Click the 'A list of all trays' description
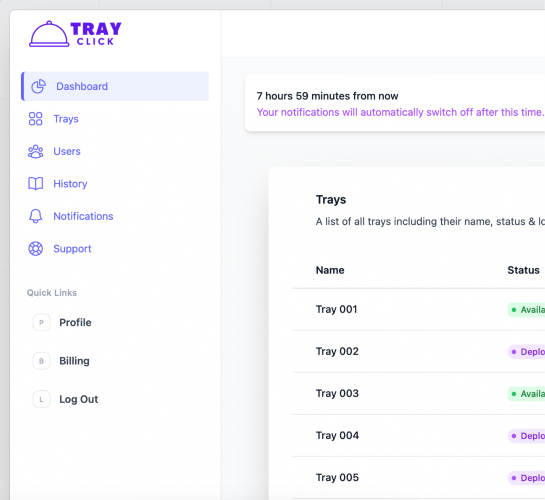545x500 pixels. point(430,221)
